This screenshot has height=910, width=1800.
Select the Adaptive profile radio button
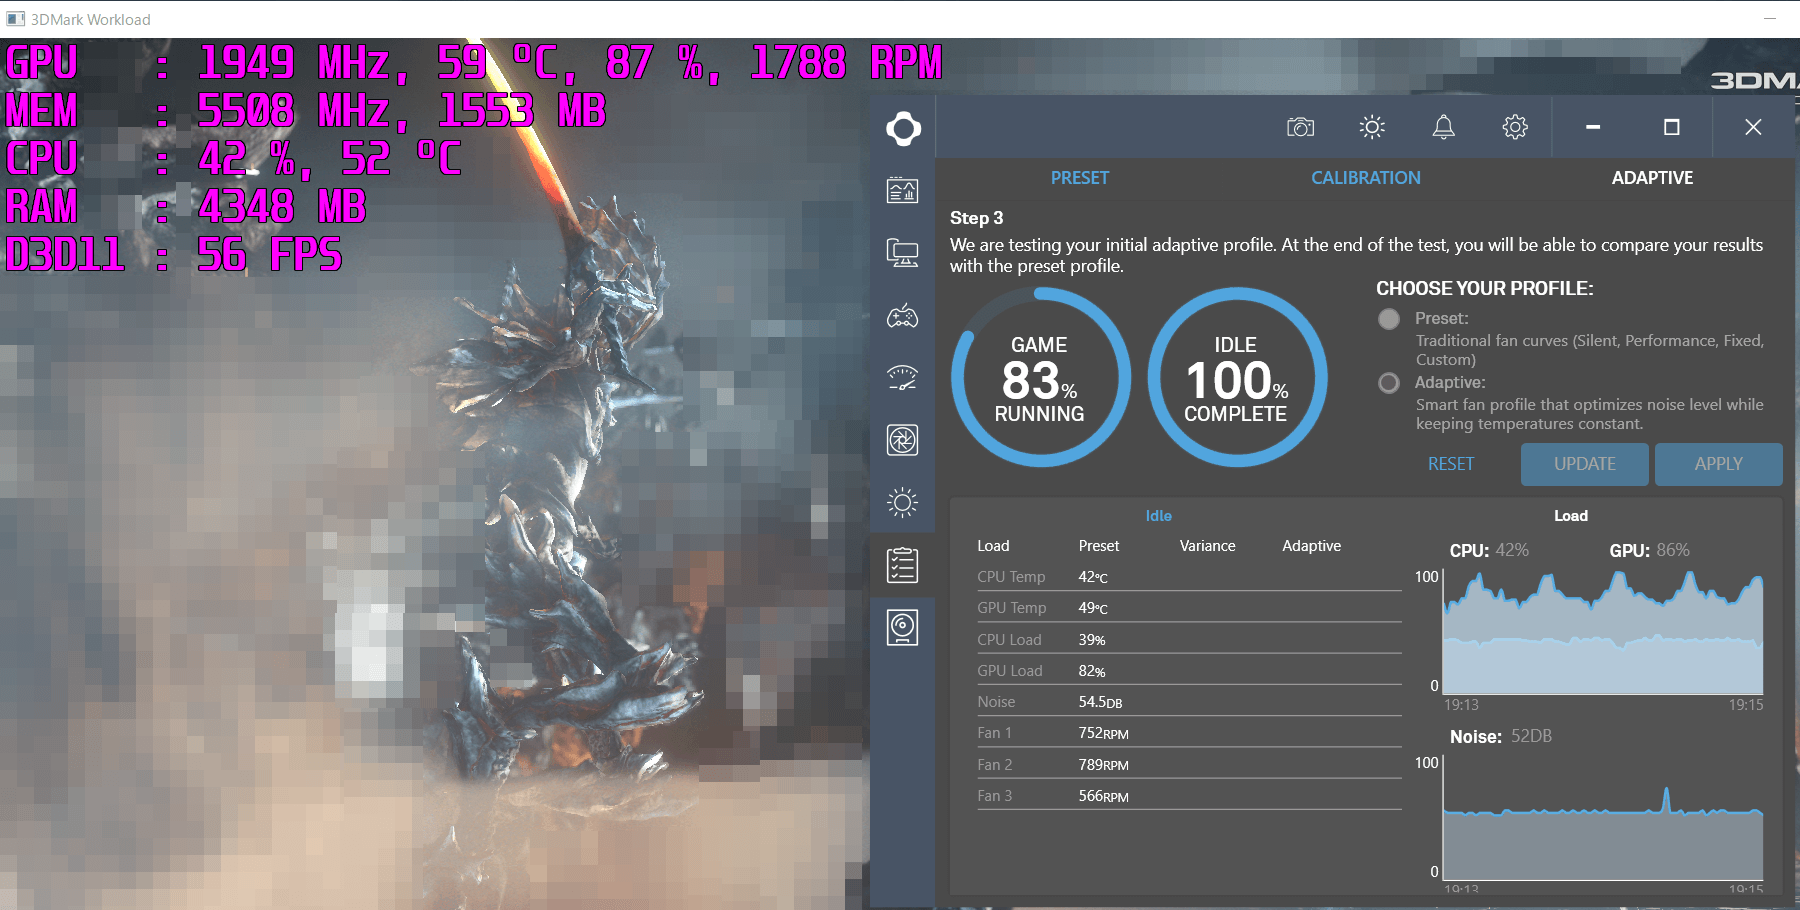pyautogui.click(x=1389, y=383)
